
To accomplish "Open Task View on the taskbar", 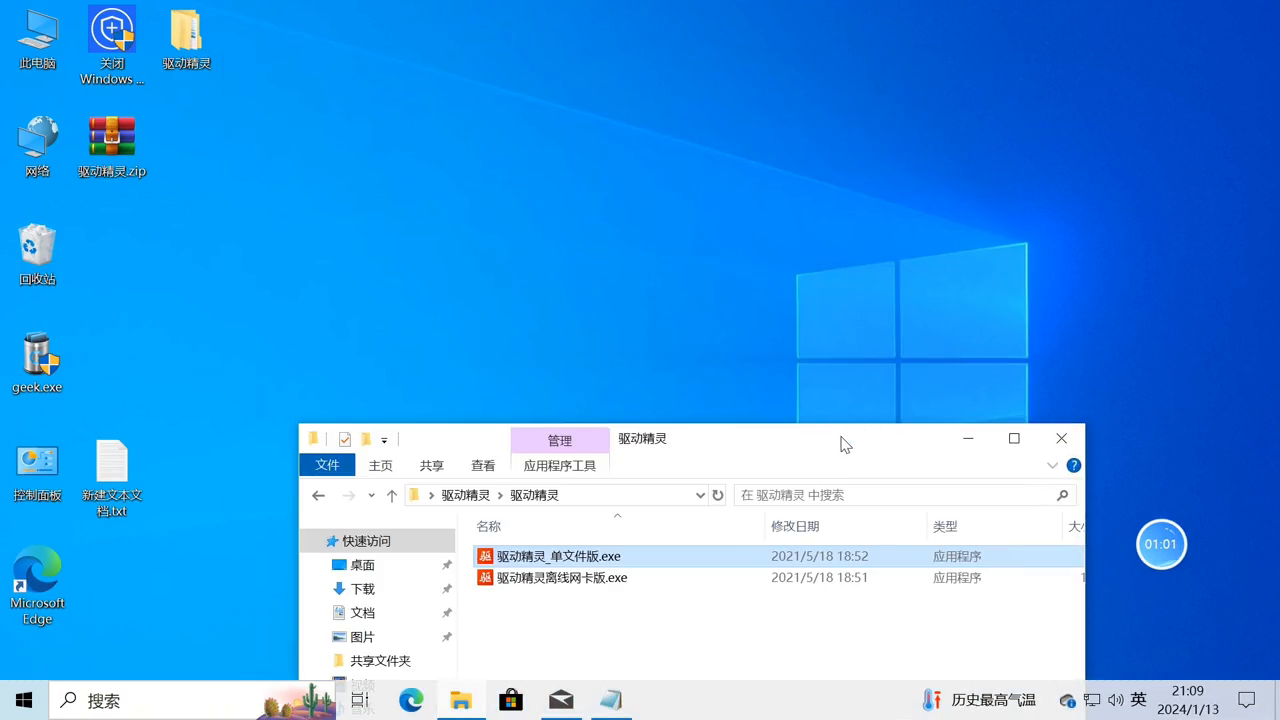I will tap(360, 700).
